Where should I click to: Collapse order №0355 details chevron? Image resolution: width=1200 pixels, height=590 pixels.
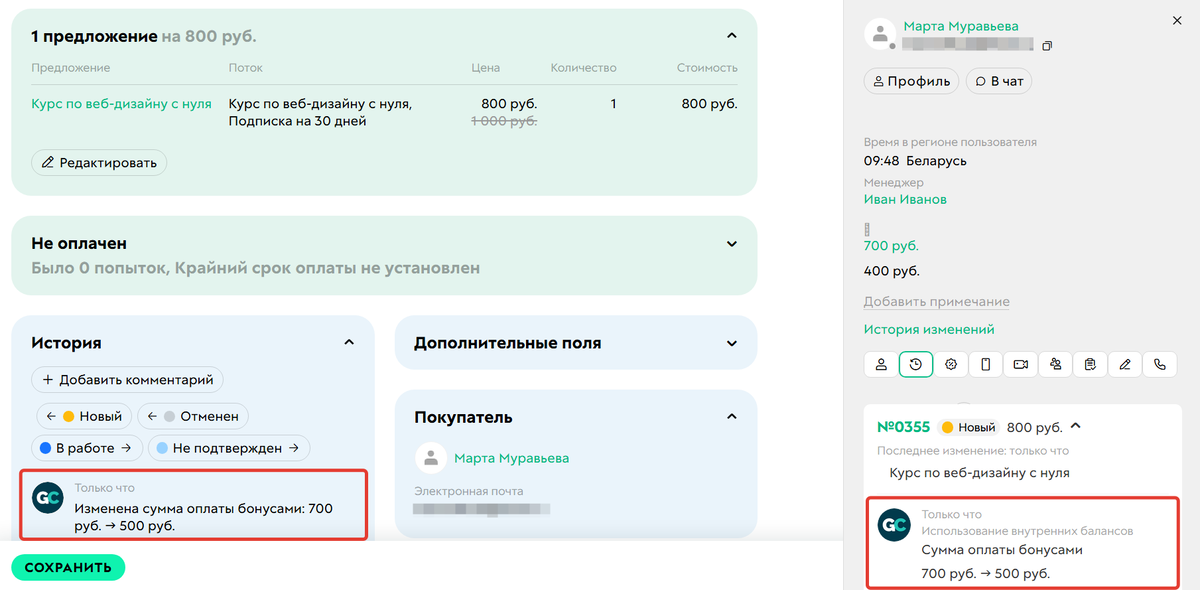(1076, 427)
